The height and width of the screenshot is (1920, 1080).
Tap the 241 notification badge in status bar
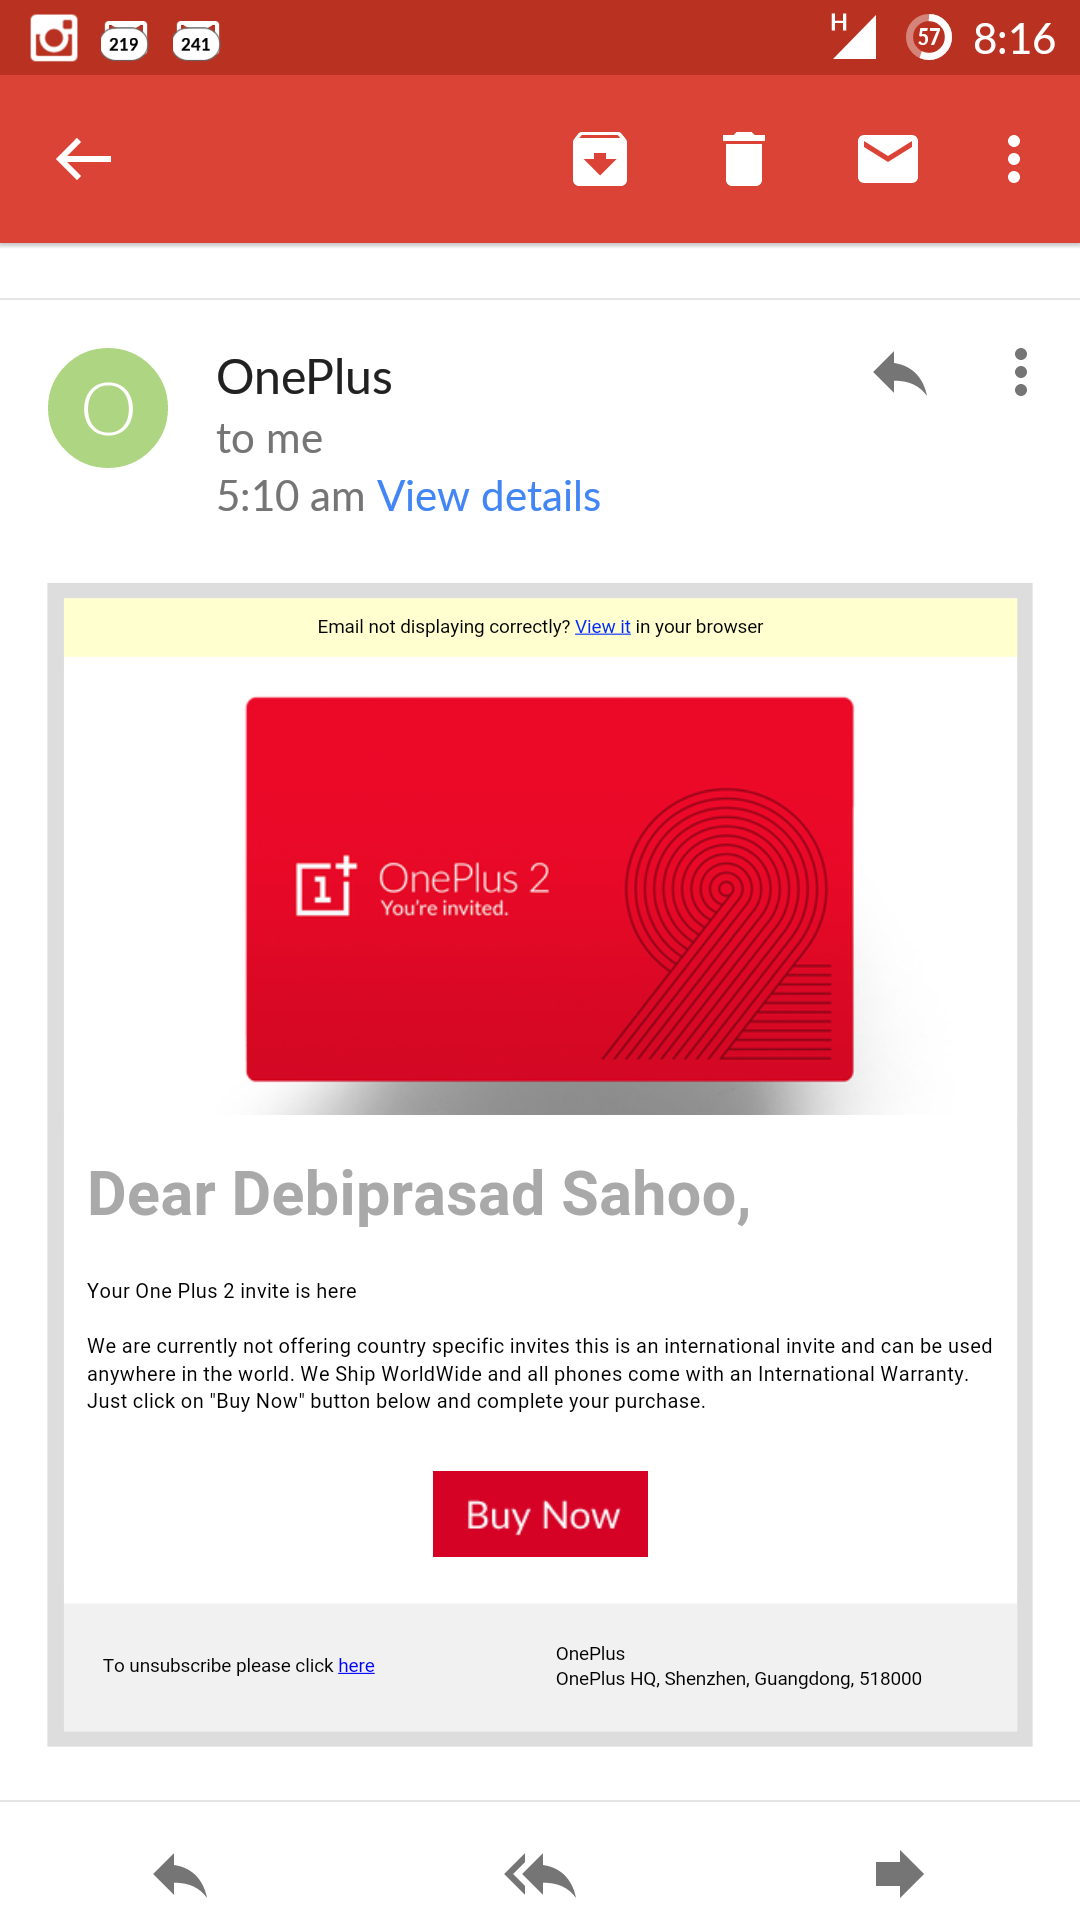point(196,41)
